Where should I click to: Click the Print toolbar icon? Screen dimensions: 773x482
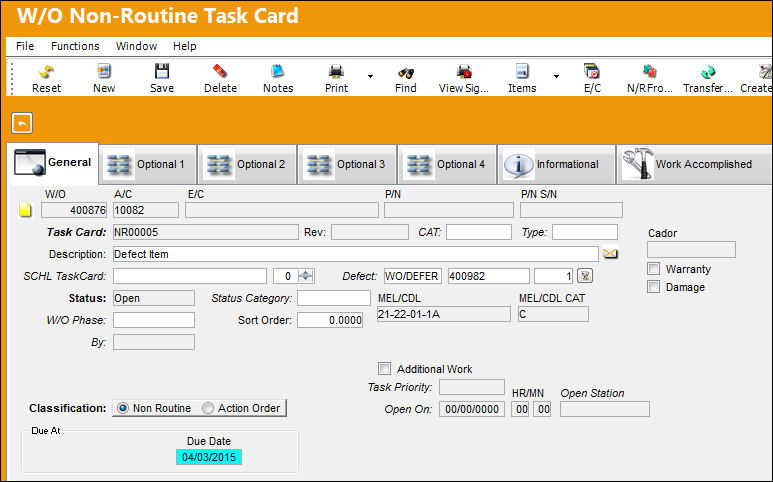pyautogui.click(x=336, y=72)
